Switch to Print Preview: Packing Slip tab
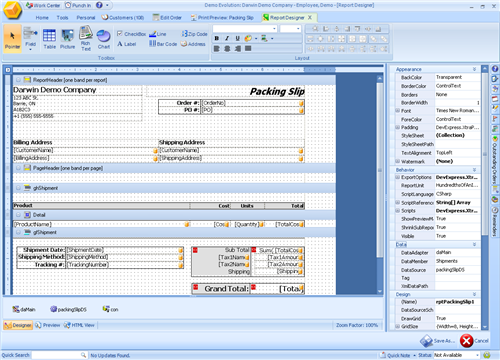The image size is (500, 360). click(222, 18)
